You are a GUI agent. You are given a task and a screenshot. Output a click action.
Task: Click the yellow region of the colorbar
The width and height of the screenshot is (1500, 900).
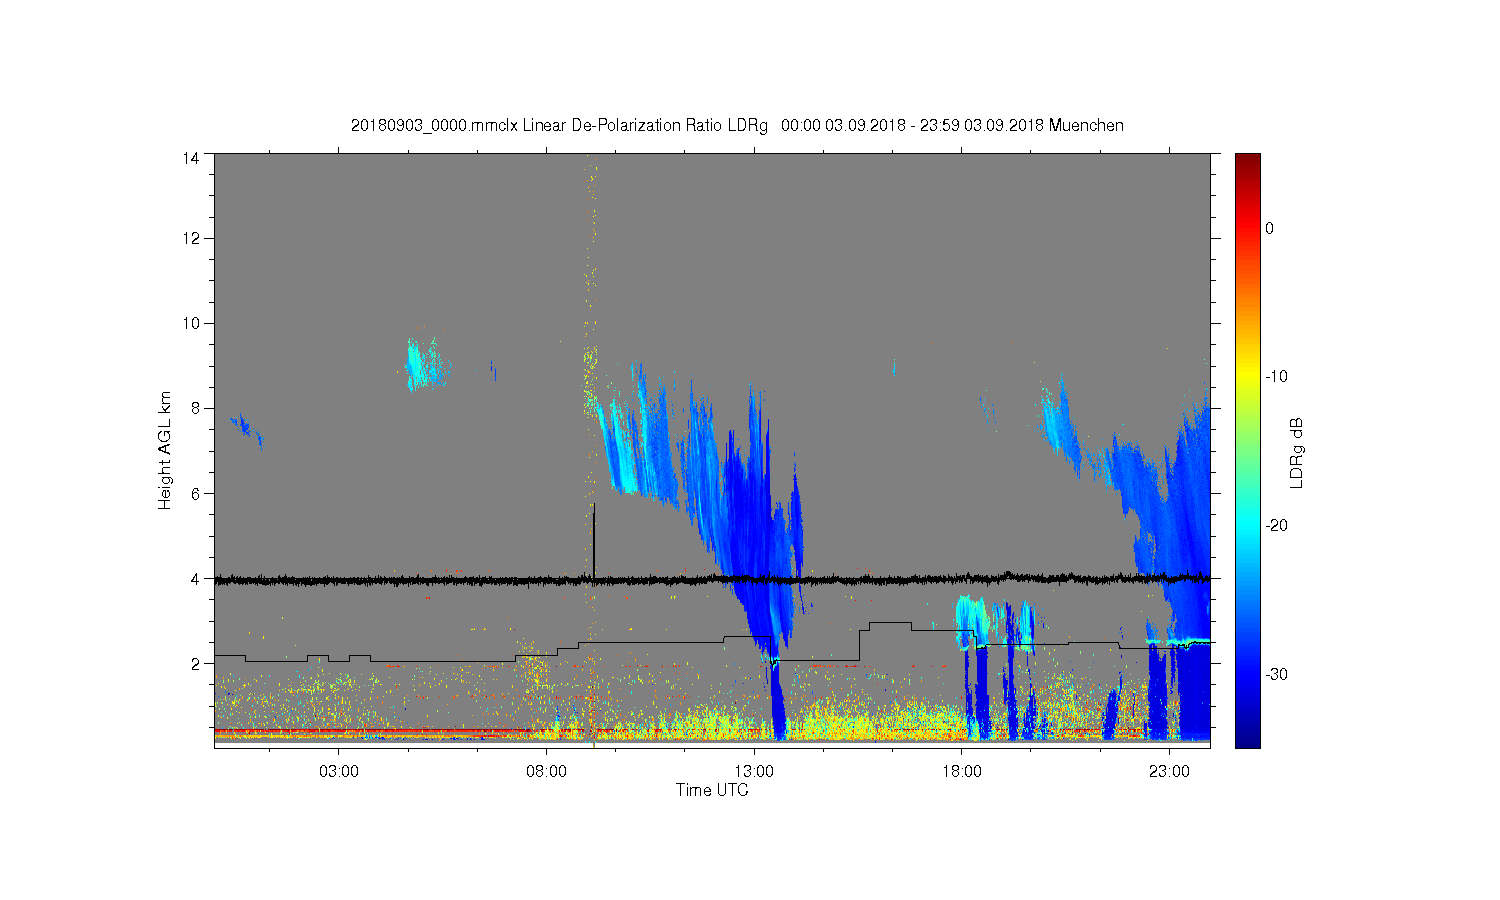pos(1247,378)
